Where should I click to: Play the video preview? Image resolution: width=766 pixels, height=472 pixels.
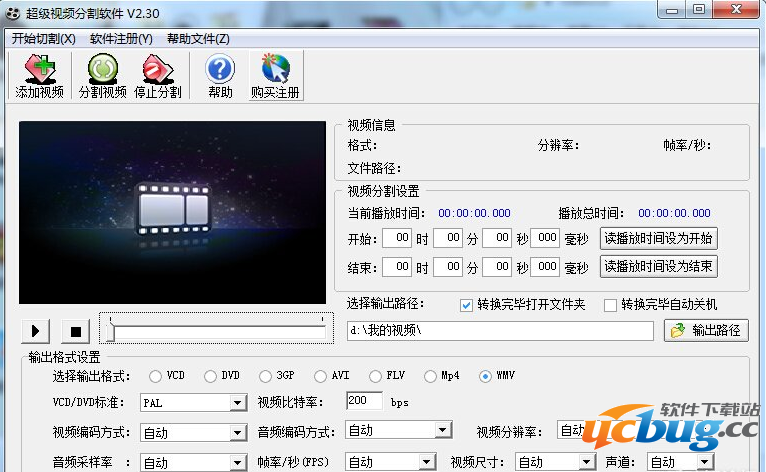(36, 331)
